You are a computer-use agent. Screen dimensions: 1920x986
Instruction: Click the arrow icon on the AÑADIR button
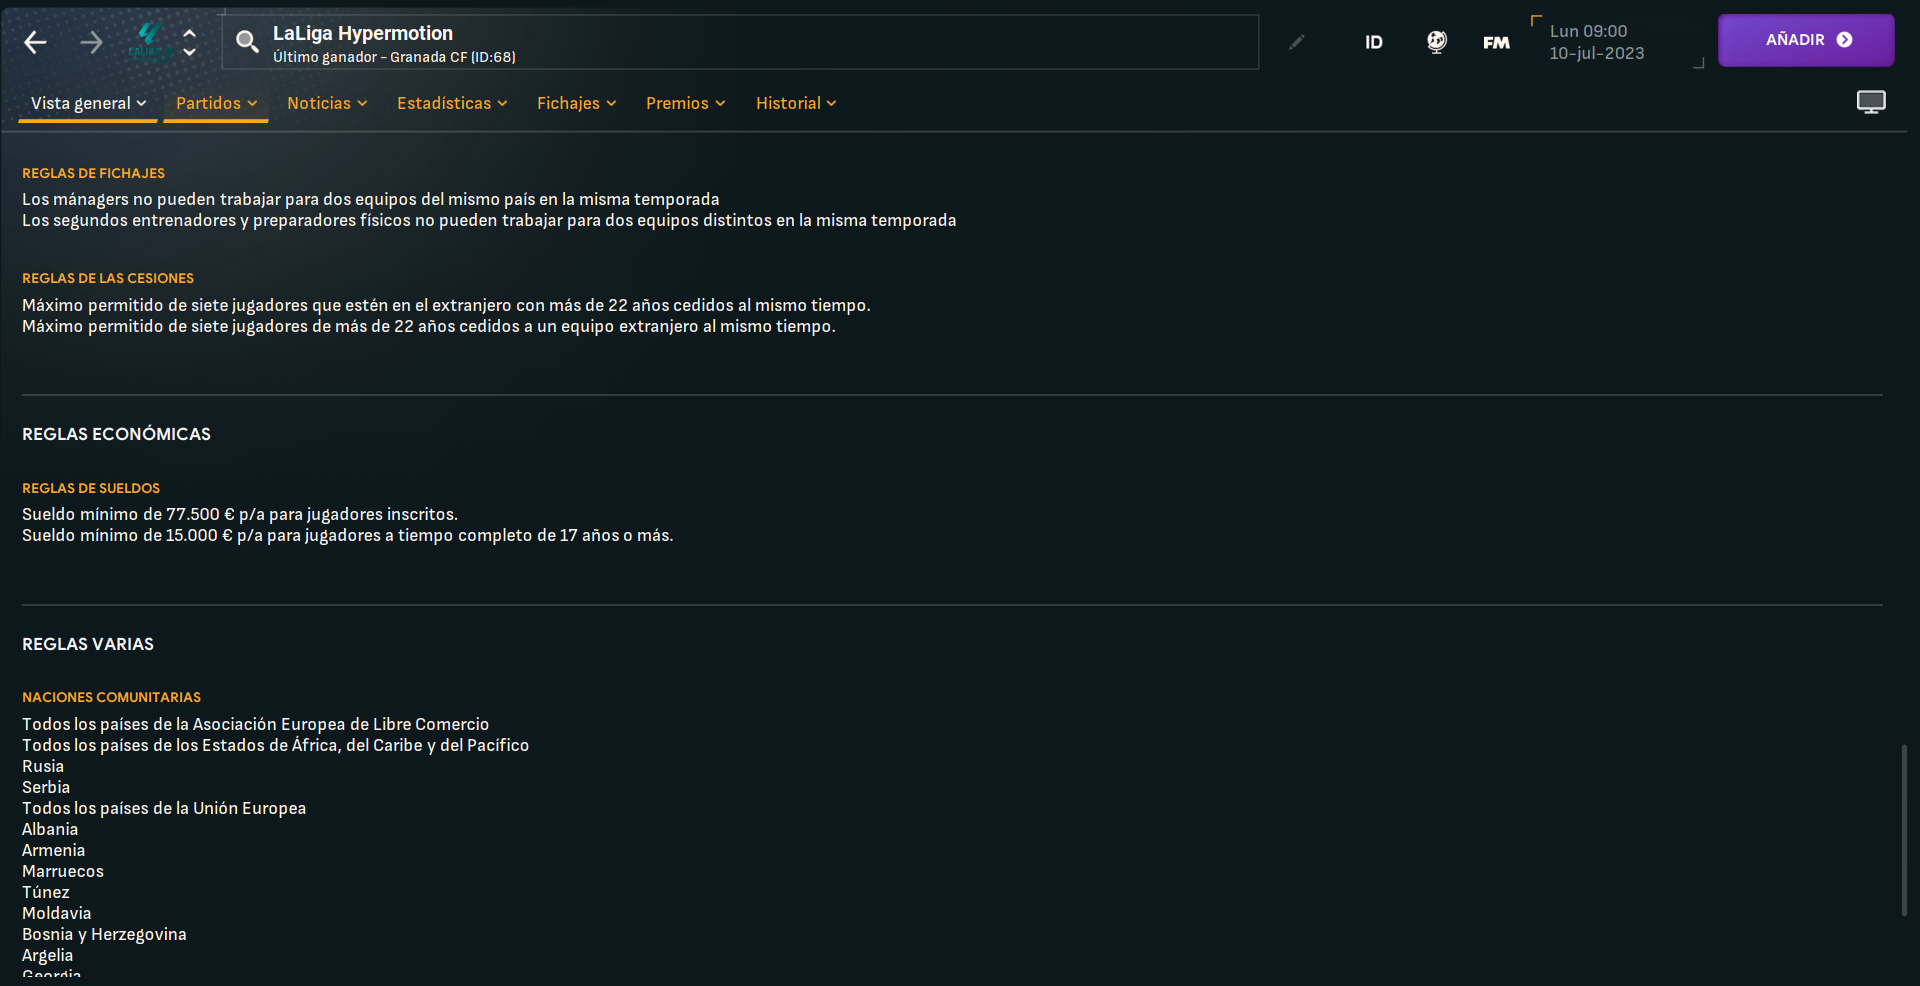pyautogui.click(x=1845, y=40)
